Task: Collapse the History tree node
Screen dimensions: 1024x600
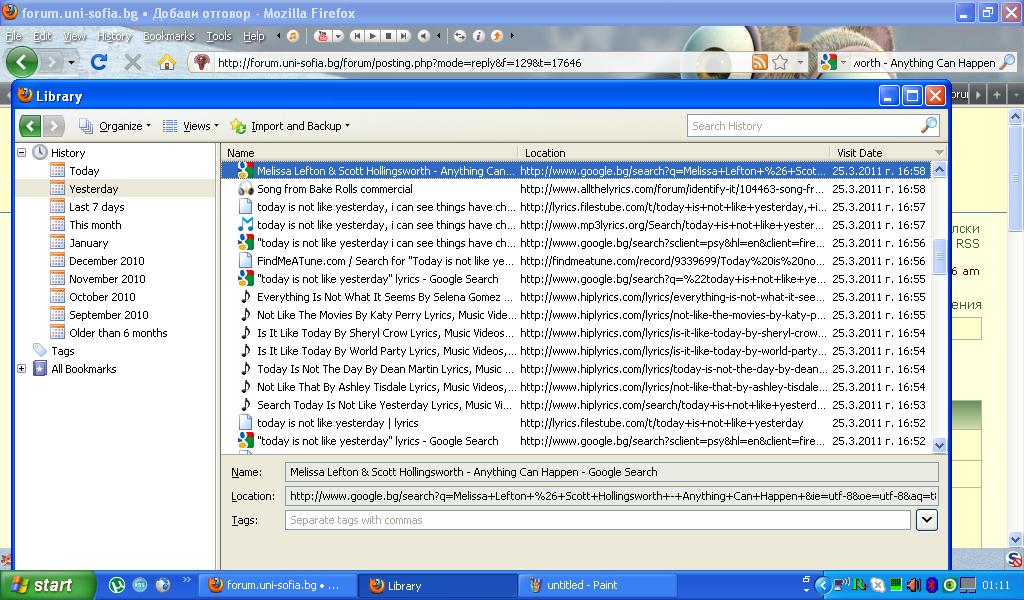Action: tap(22, 153)
